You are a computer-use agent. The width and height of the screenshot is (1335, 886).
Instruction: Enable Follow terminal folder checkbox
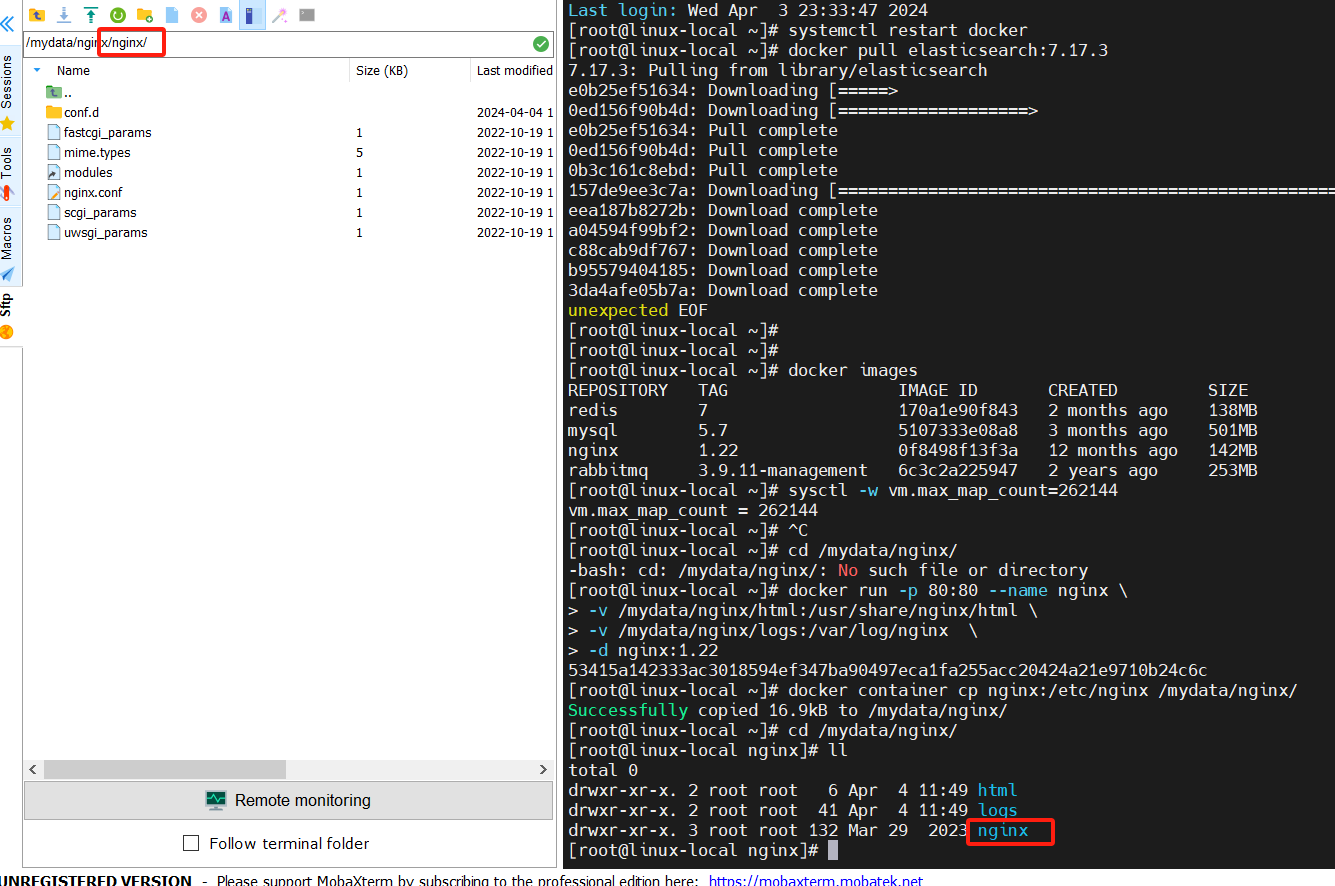point(191,843)
